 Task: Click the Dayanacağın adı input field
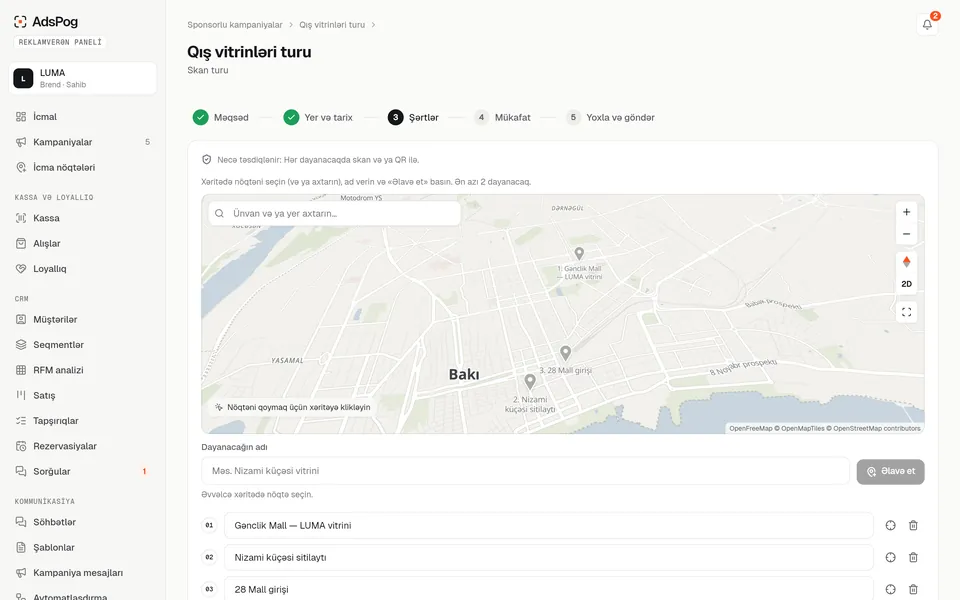click(x=525, y=471)
